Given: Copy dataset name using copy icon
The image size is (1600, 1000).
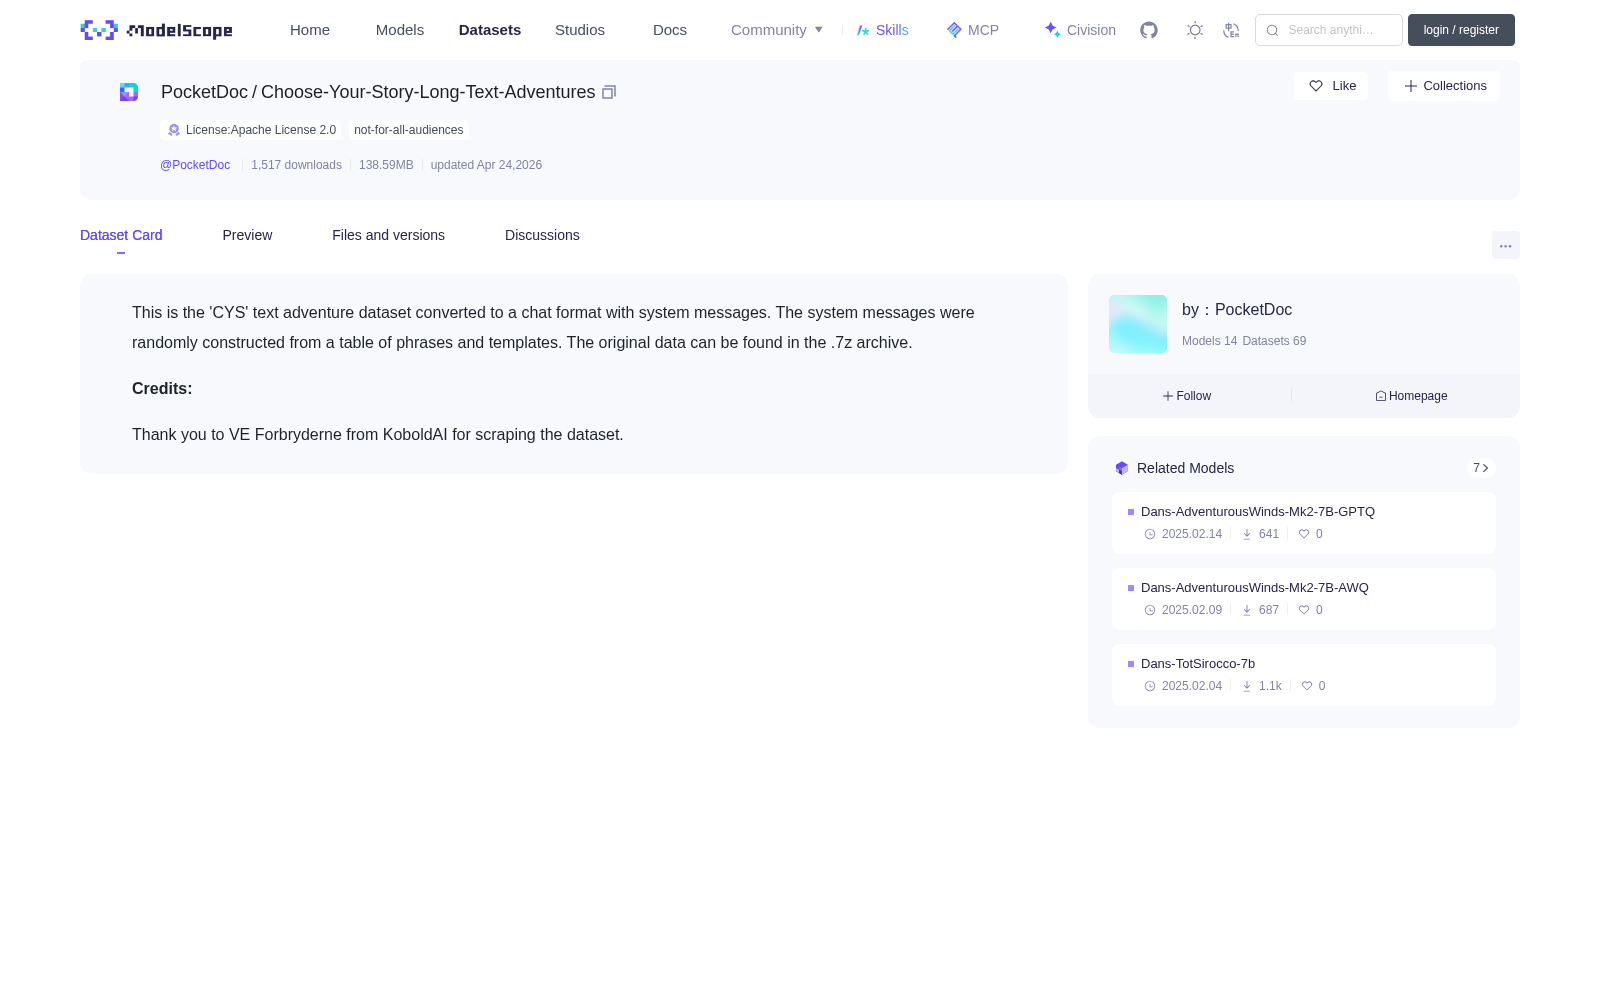Looking at the screenshot, I should 609,92.
